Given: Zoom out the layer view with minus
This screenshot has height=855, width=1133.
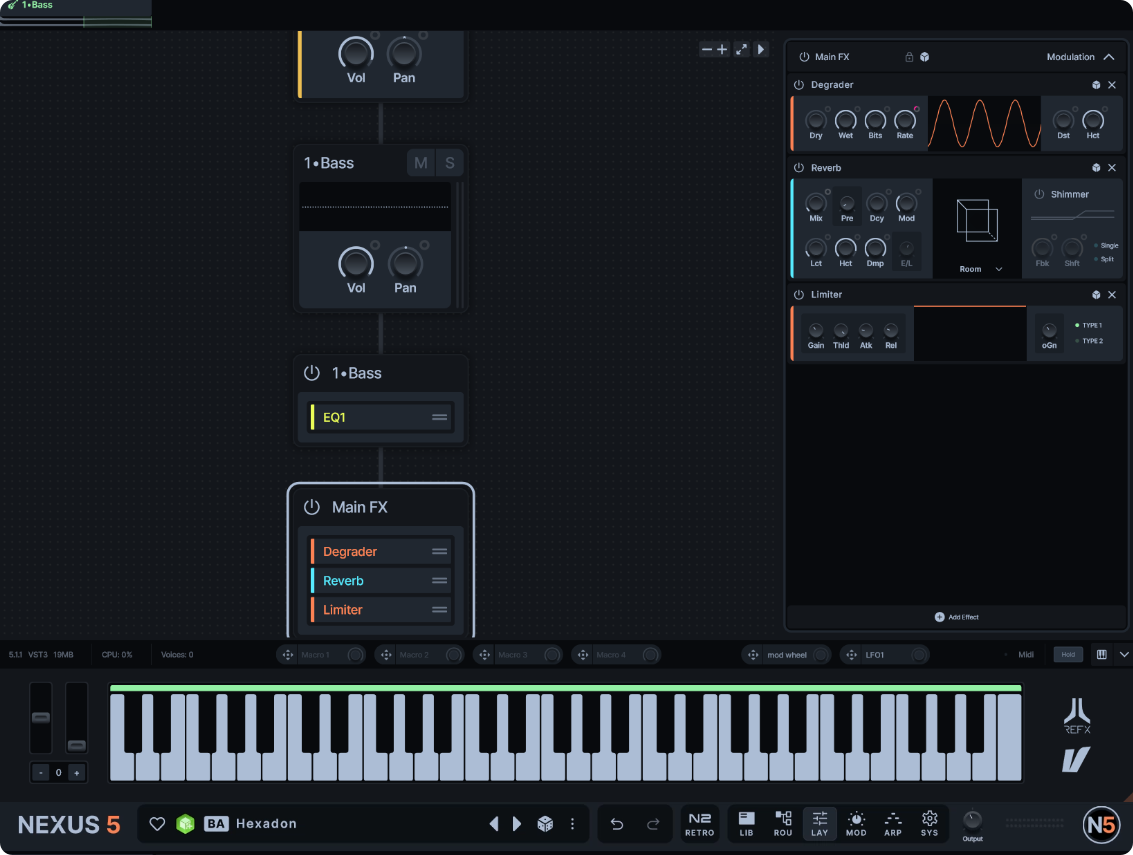Looking at the screenshot, I should click(707, 49).
